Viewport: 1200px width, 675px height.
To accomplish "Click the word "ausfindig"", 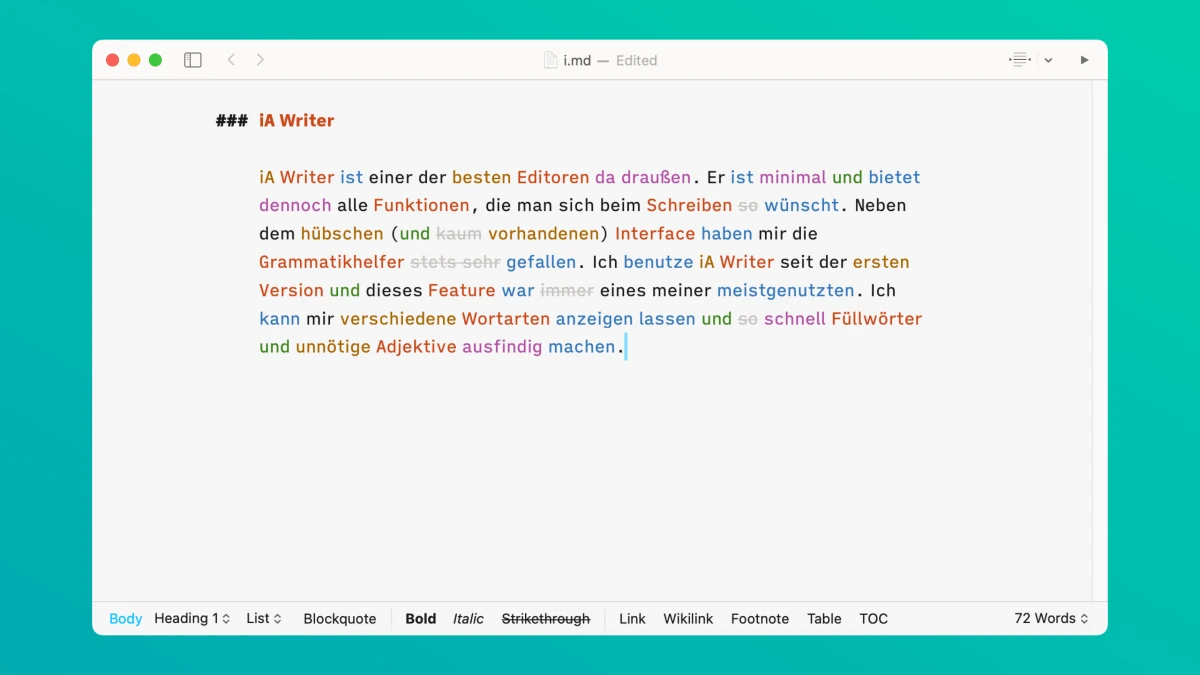I will [502, 347].
